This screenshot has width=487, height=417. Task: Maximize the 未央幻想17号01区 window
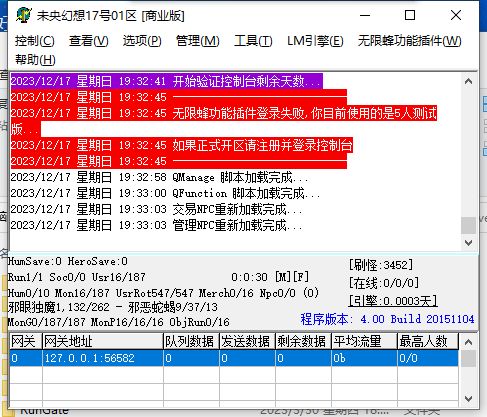point(410,15)
